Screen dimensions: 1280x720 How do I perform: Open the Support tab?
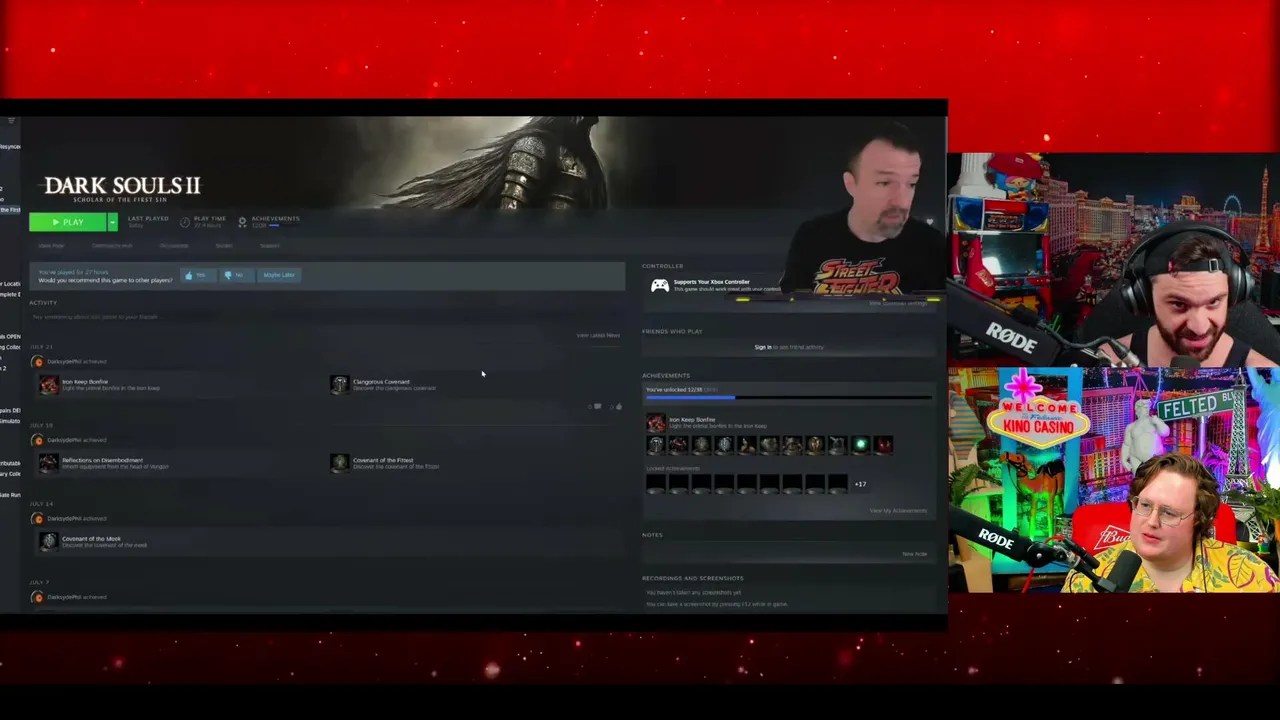point(270,246)
